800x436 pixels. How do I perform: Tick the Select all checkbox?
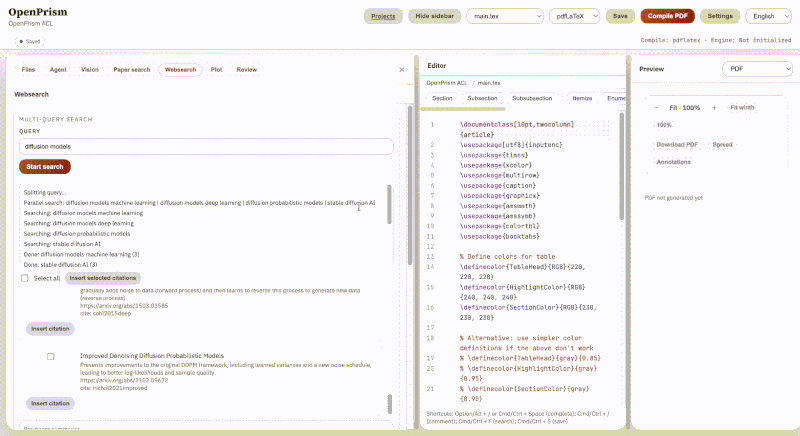[24, 278]
